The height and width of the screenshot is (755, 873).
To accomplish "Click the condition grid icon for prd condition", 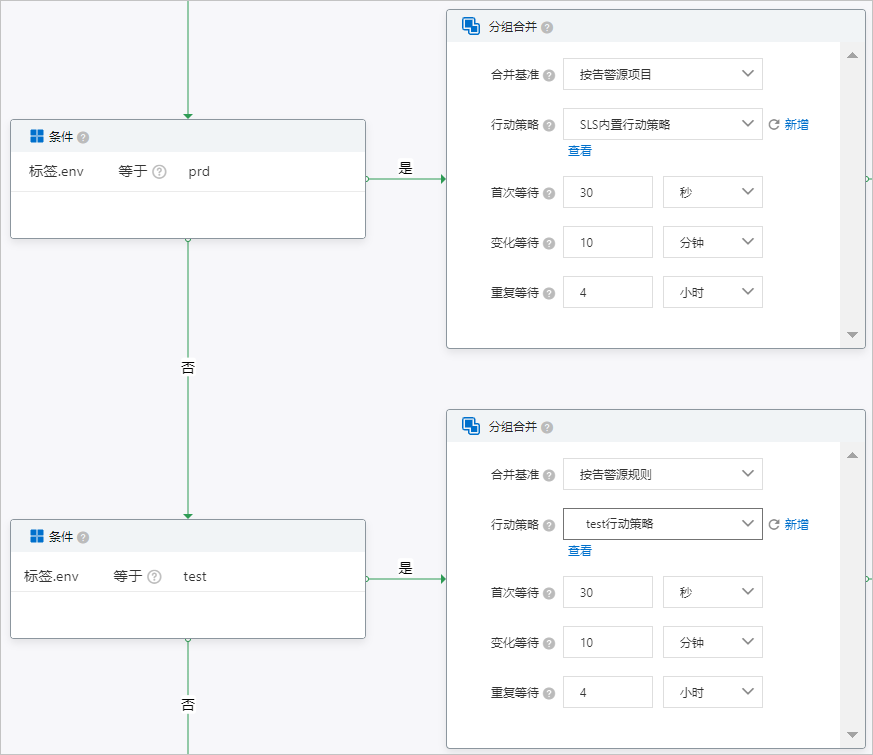I will (x=37, y=136).
